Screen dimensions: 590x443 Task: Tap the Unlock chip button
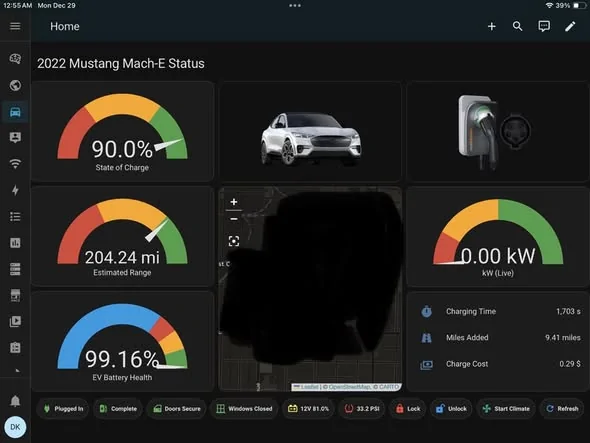coord(451,409)
